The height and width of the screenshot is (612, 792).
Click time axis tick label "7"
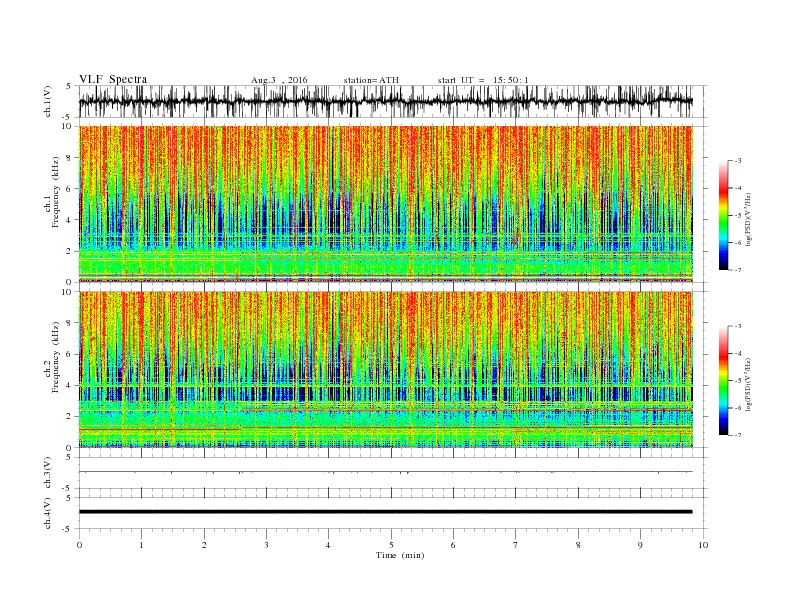point(516,545)
